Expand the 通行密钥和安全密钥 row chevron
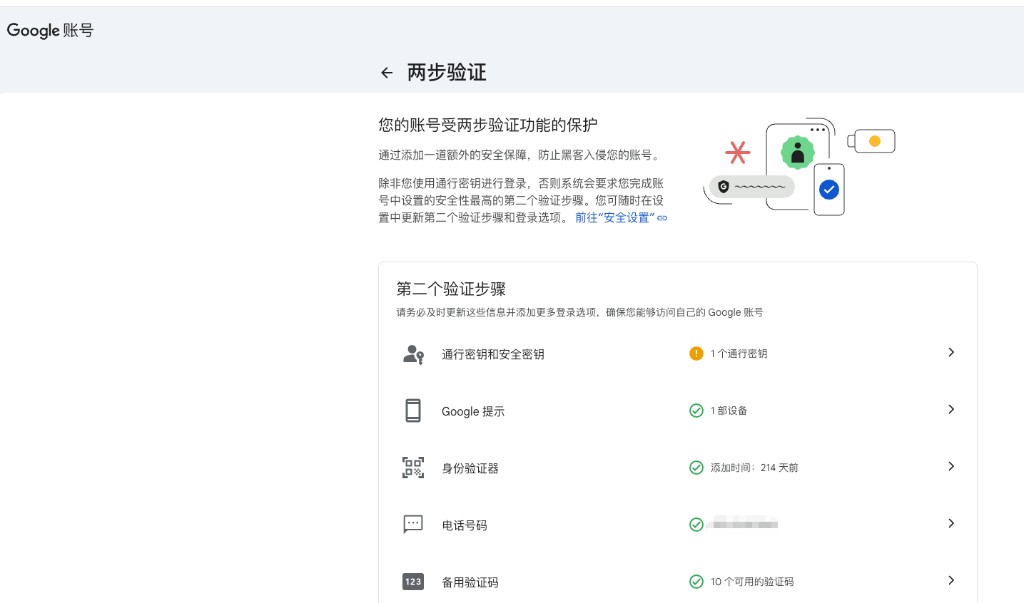1024x603 pixels. 951,352
